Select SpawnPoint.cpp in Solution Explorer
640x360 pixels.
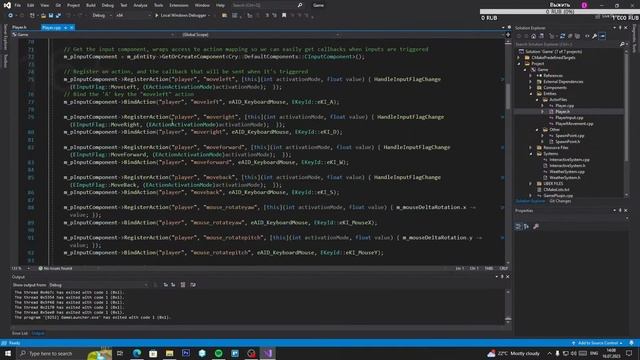coord(570,136)
